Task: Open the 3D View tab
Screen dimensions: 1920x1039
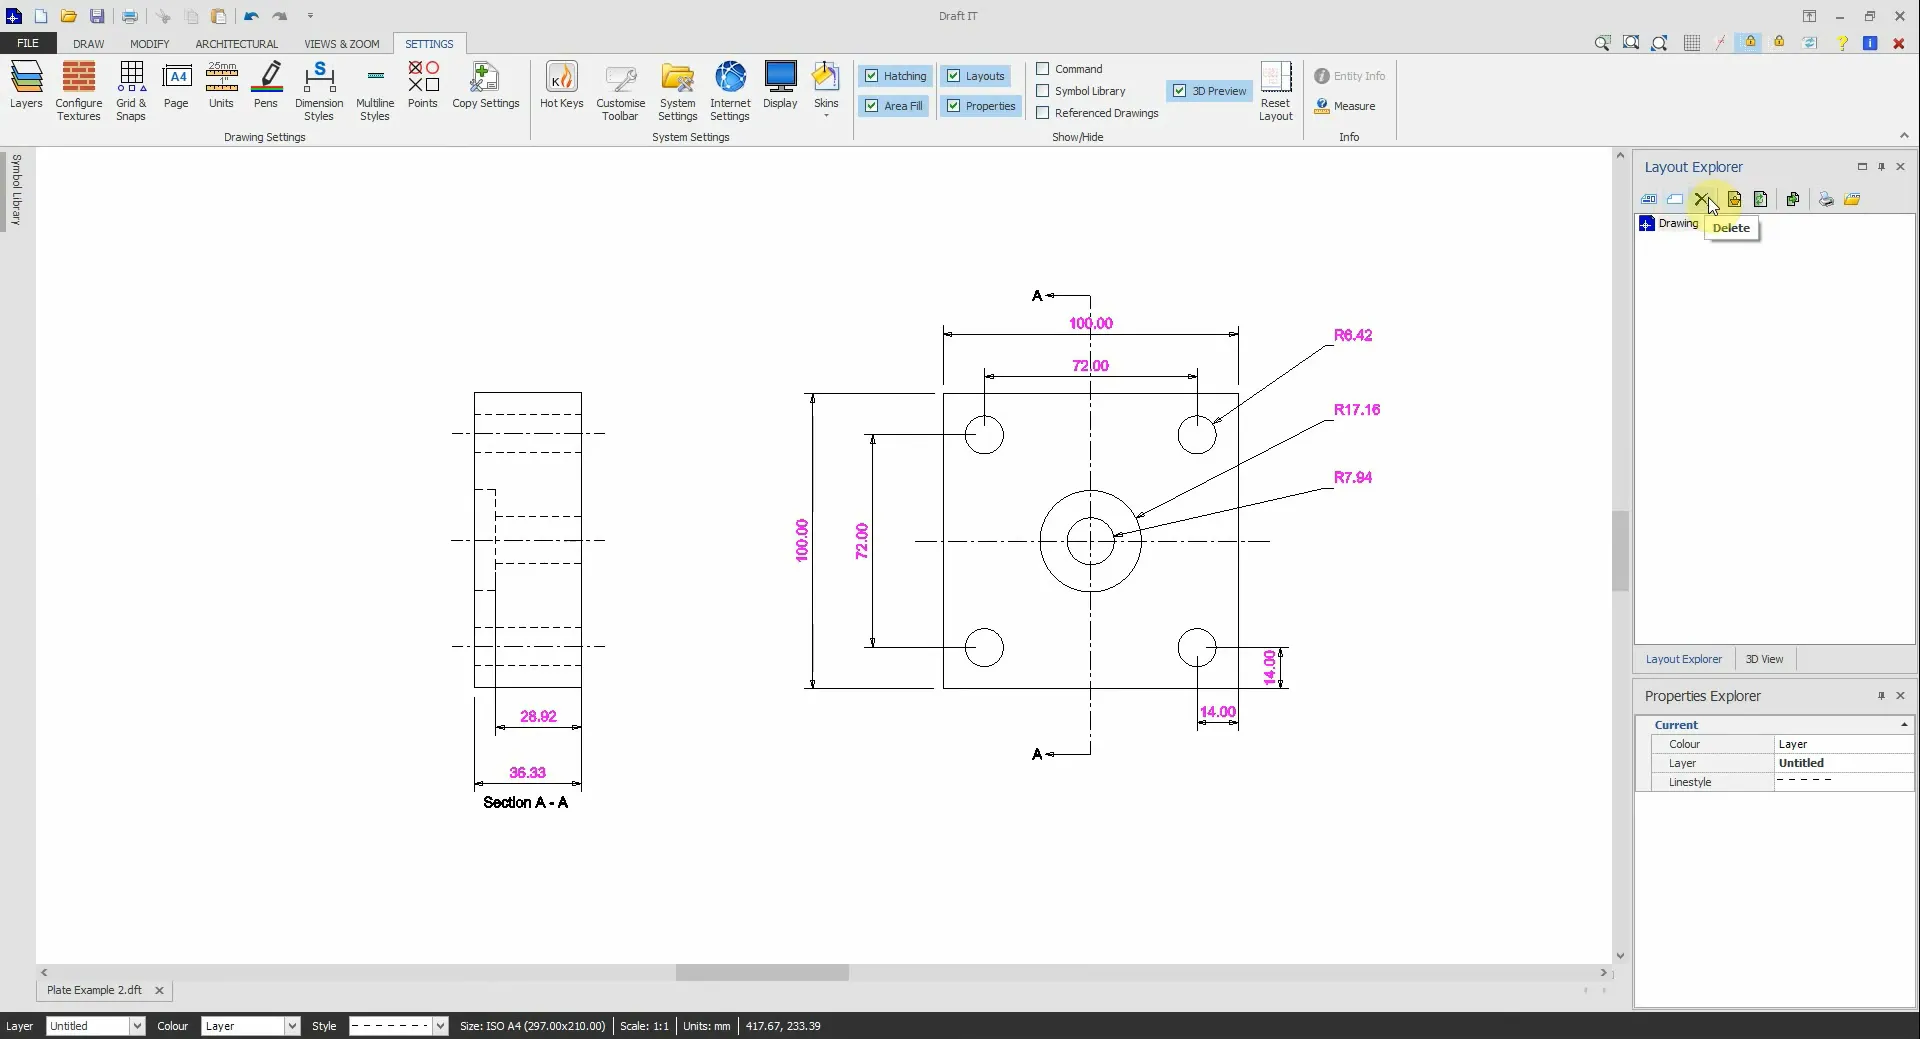Action: coord(1765,659)
